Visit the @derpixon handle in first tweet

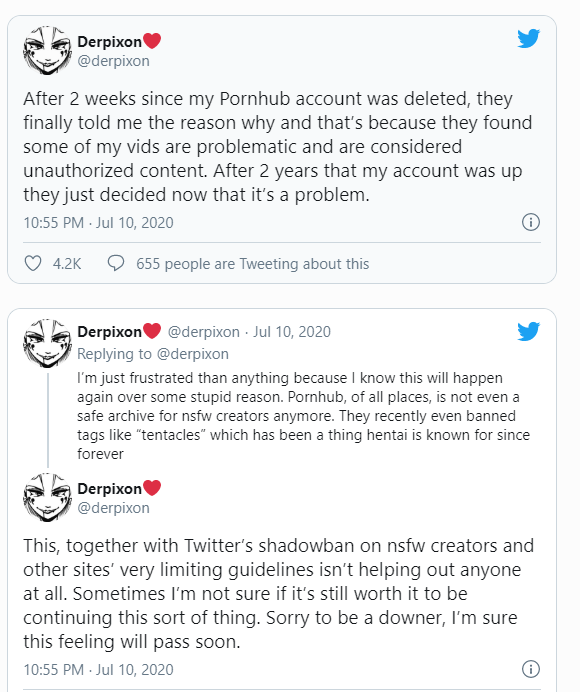click(x=113, y=61)
